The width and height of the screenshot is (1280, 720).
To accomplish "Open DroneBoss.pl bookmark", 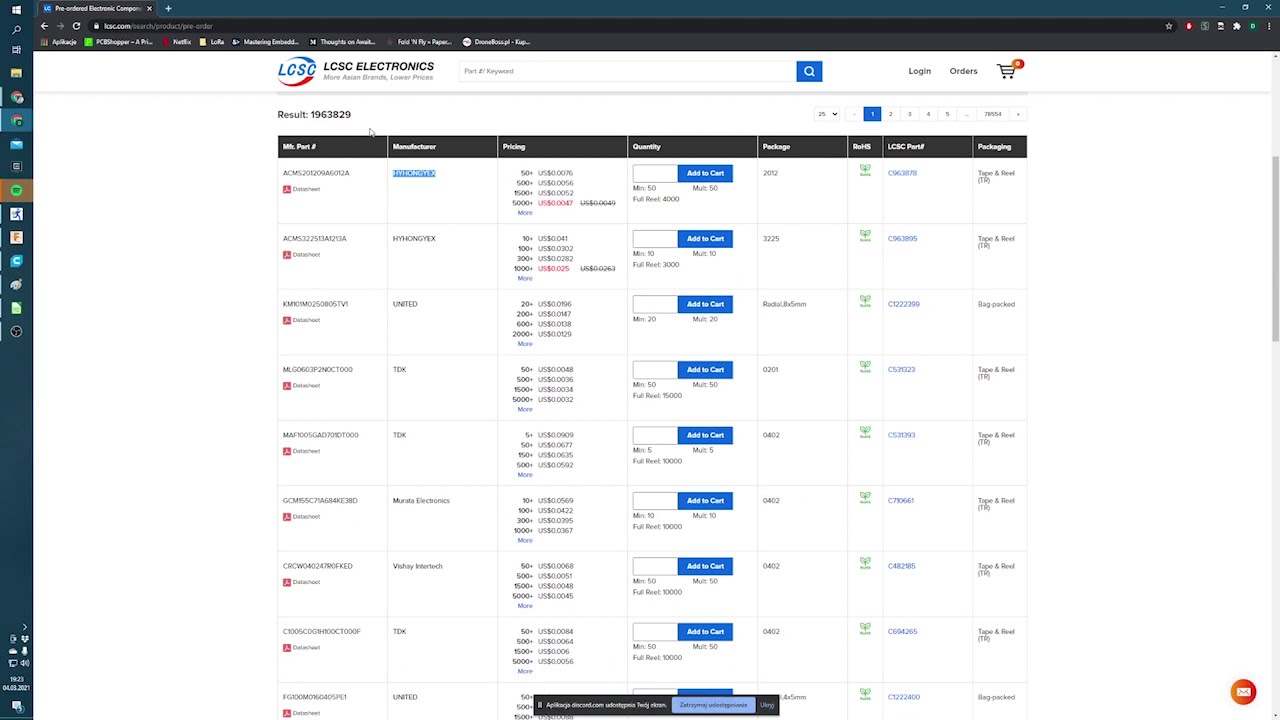I will (x=496, y=42).
